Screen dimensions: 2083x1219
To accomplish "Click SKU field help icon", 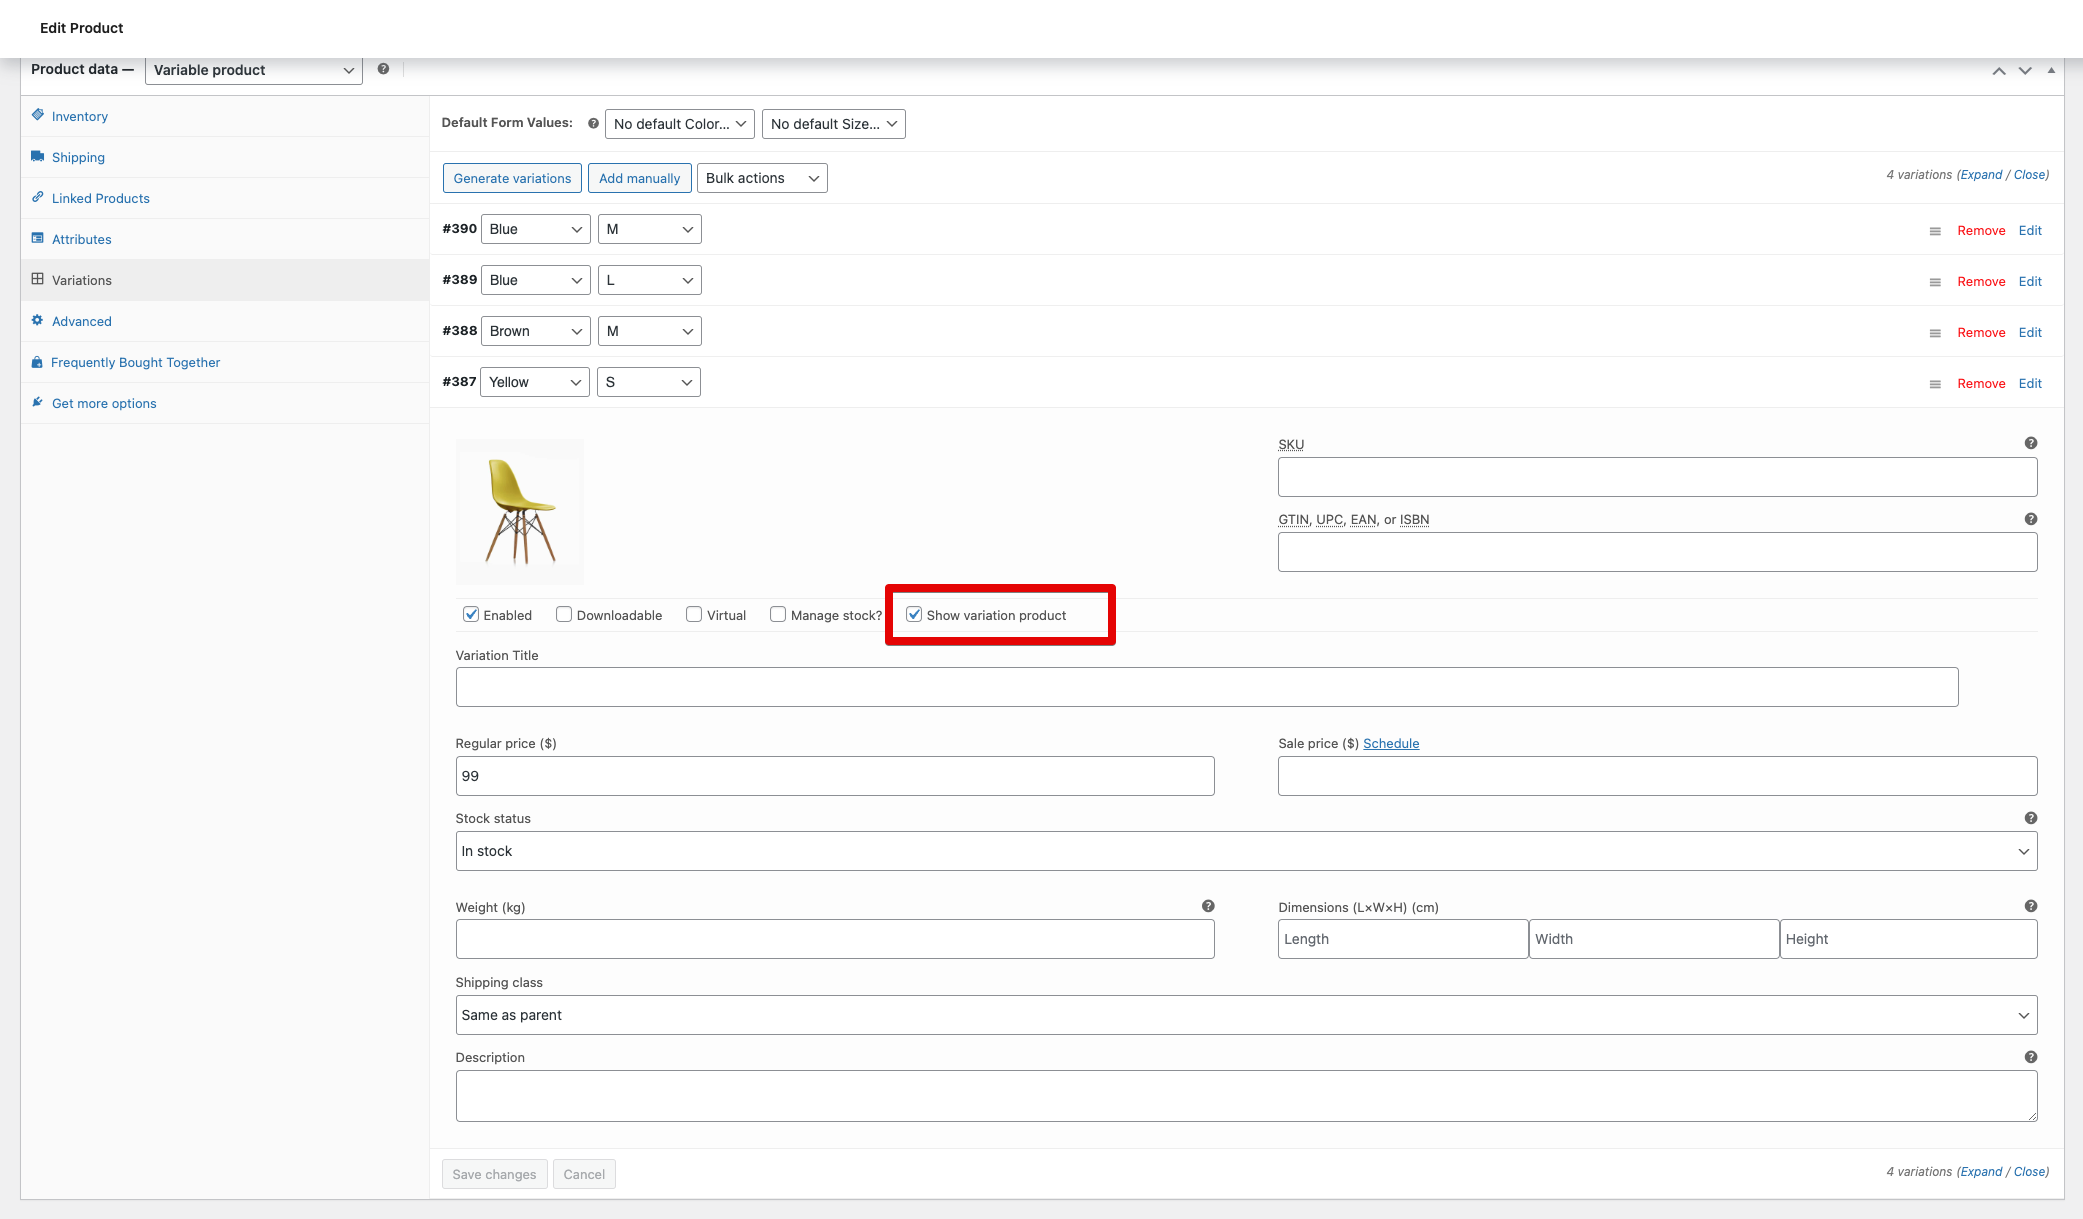I will click(x=2030, y=443).
